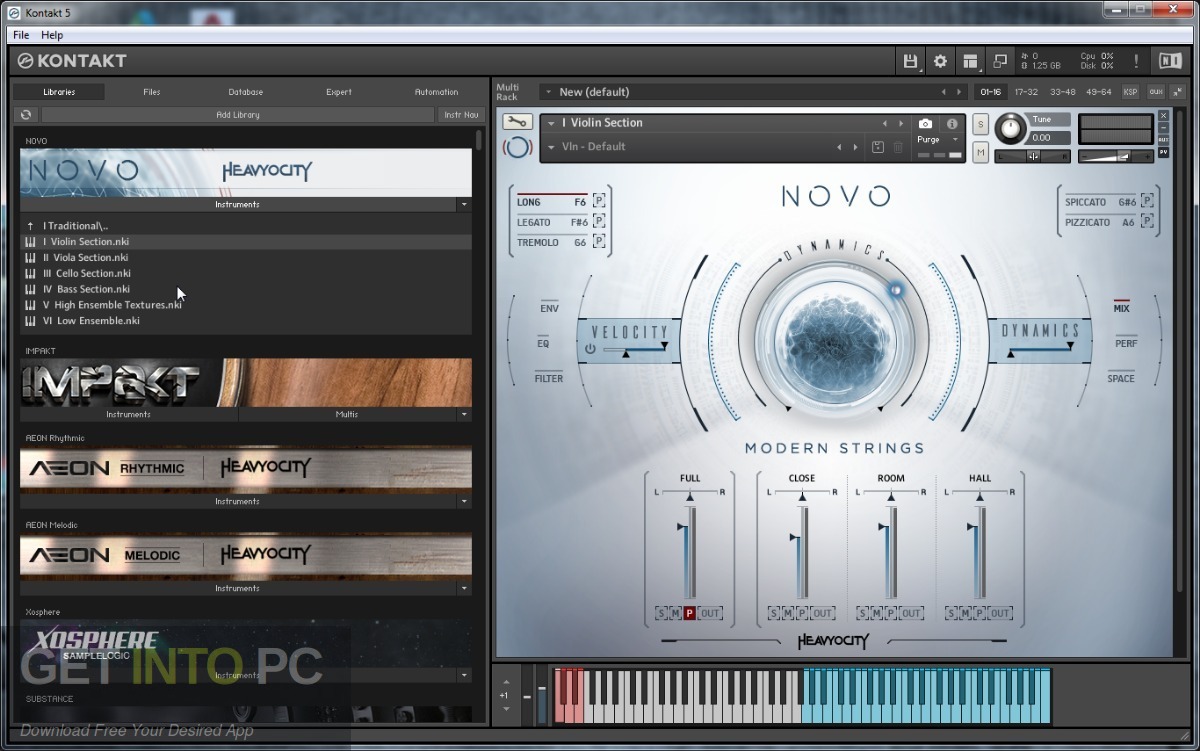Open IMPAKT Multis dropdown arrow

coord(463,414)
